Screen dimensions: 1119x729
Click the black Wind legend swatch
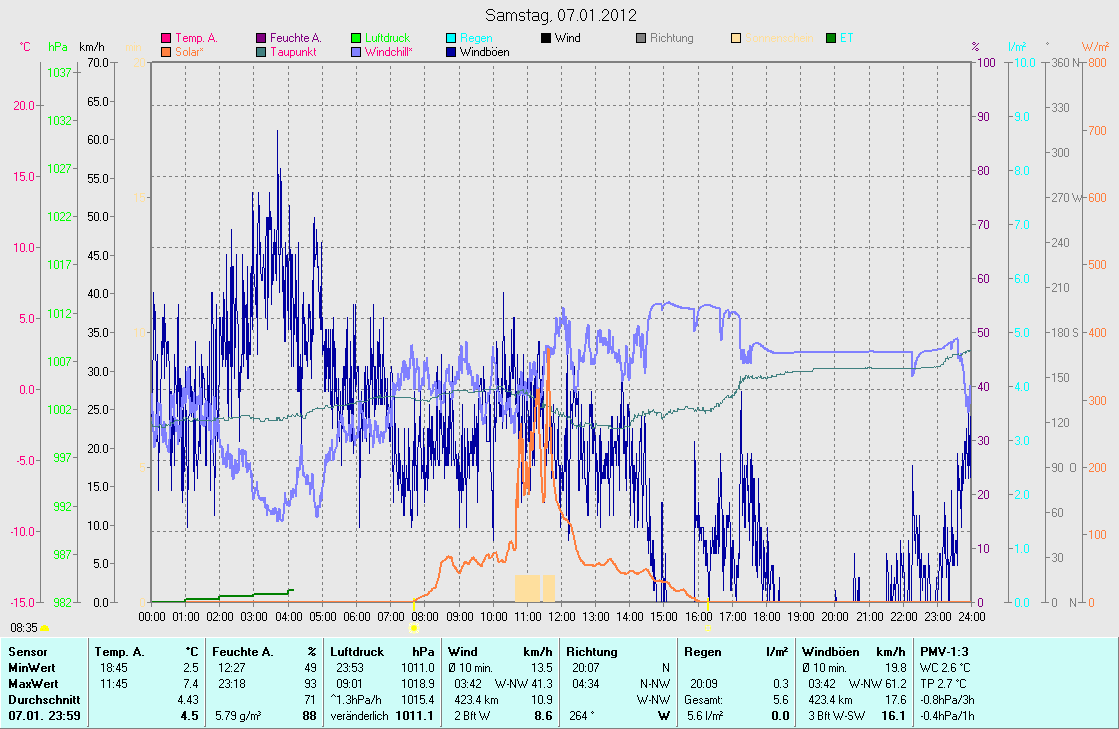point(546,38)
